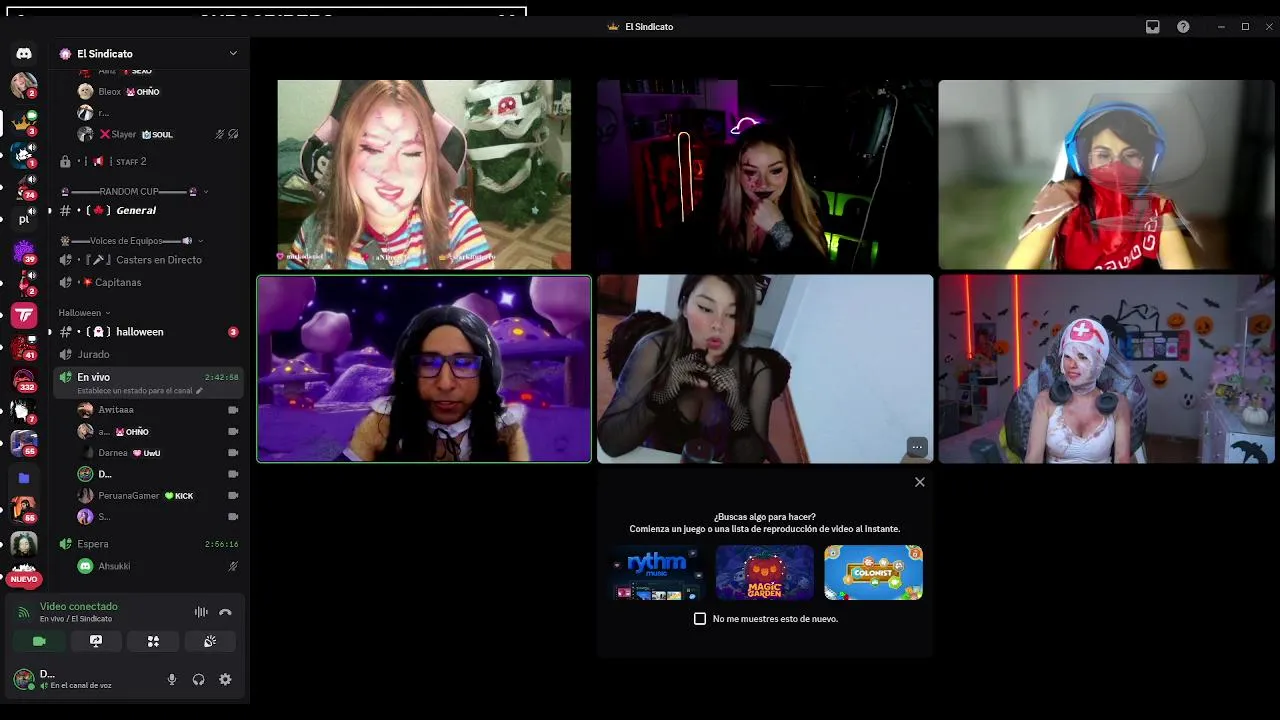Viewport: 1280px width, 720px height.
Task: Join the Jurado voice channel
Action: click(x=150, y=354)
